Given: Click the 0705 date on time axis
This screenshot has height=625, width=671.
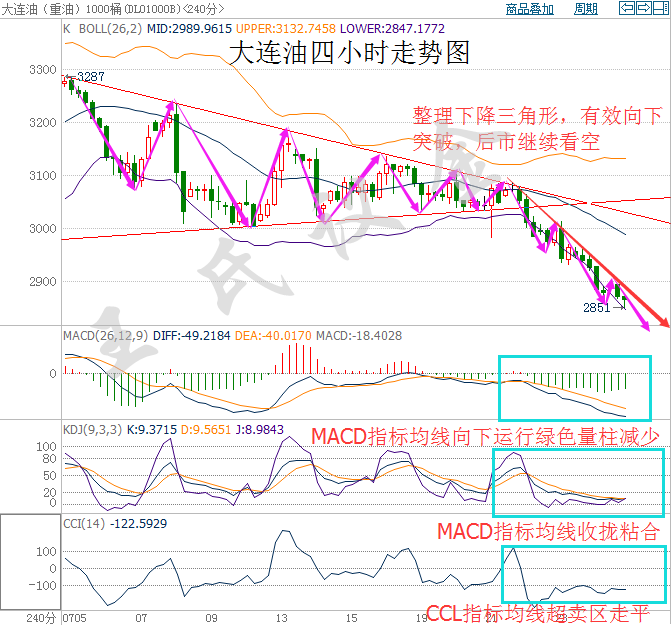Looking at the screenshot, I should coord(74,618).
